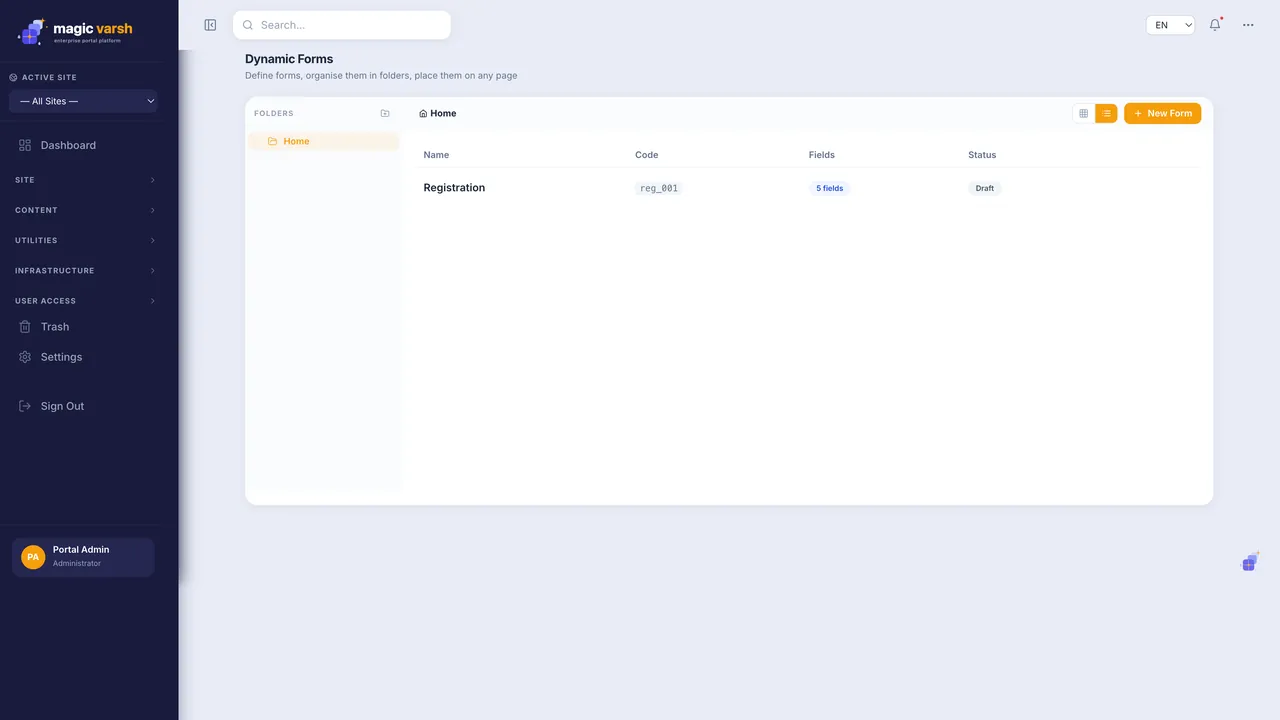Switch to grid view

(1083, 114)
